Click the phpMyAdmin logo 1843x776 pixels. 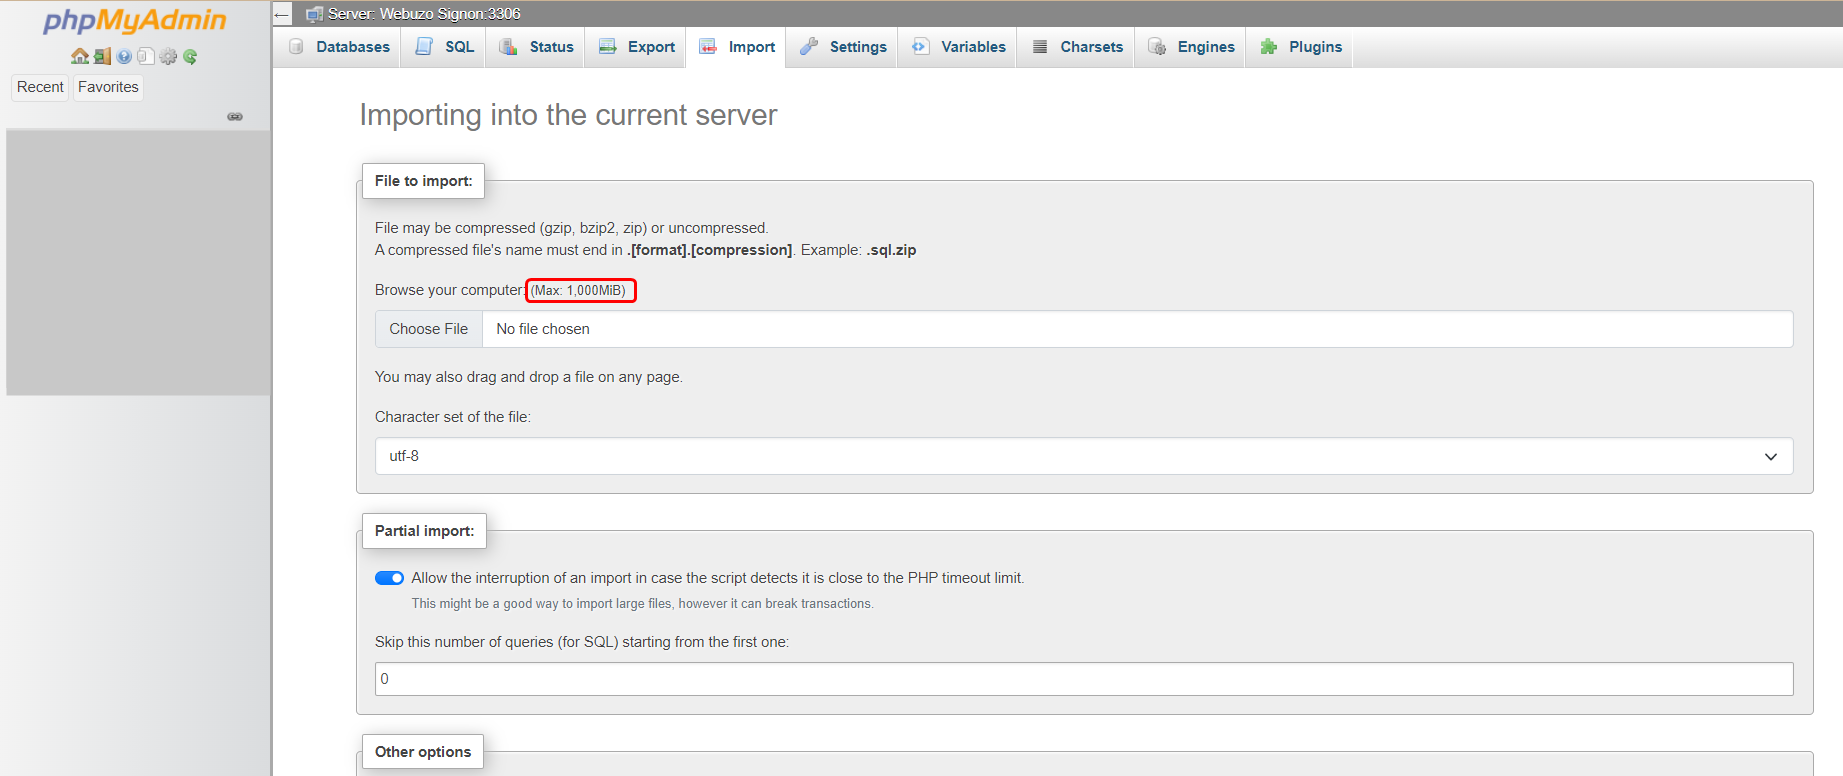[x=135, y=21]
